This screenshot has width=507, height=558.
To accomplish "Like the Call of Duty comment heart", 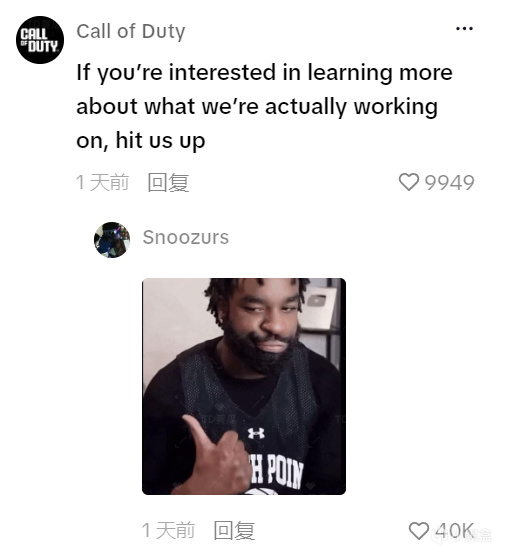I will pyautogui.click(x=409, y=182).
